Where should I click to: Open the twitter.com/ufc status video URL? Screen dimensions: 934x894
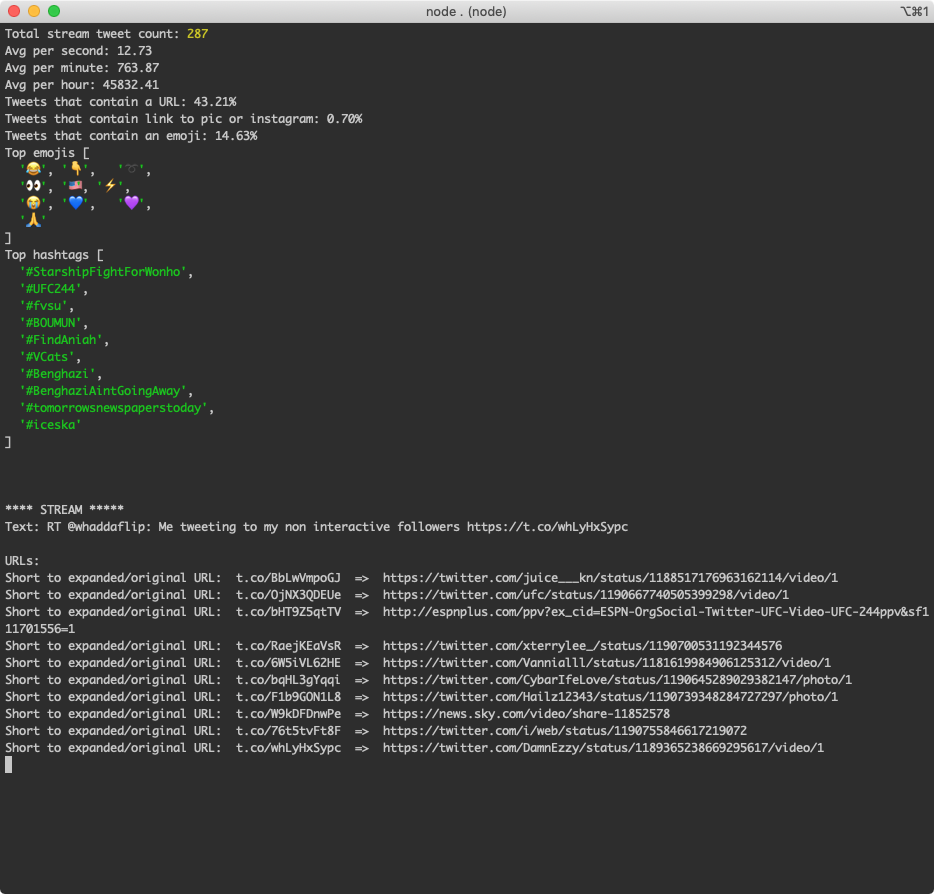click(586, 594)
